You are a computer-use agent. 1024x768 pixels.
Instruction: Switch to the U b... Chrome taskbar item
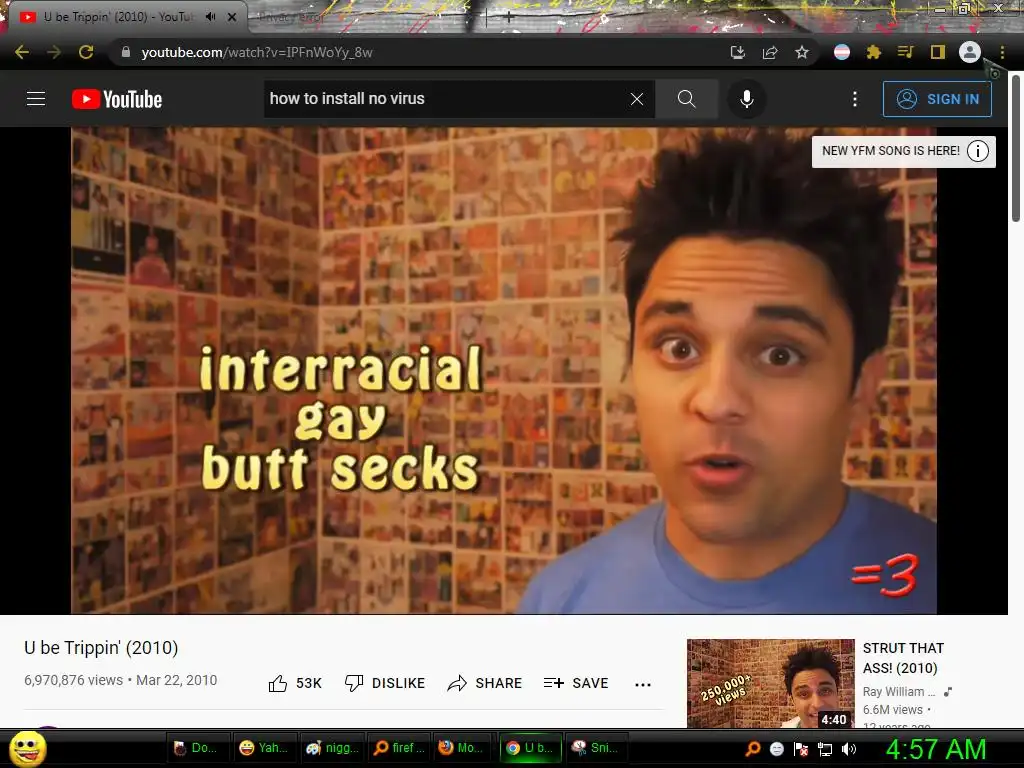click(x=530, y=748)
